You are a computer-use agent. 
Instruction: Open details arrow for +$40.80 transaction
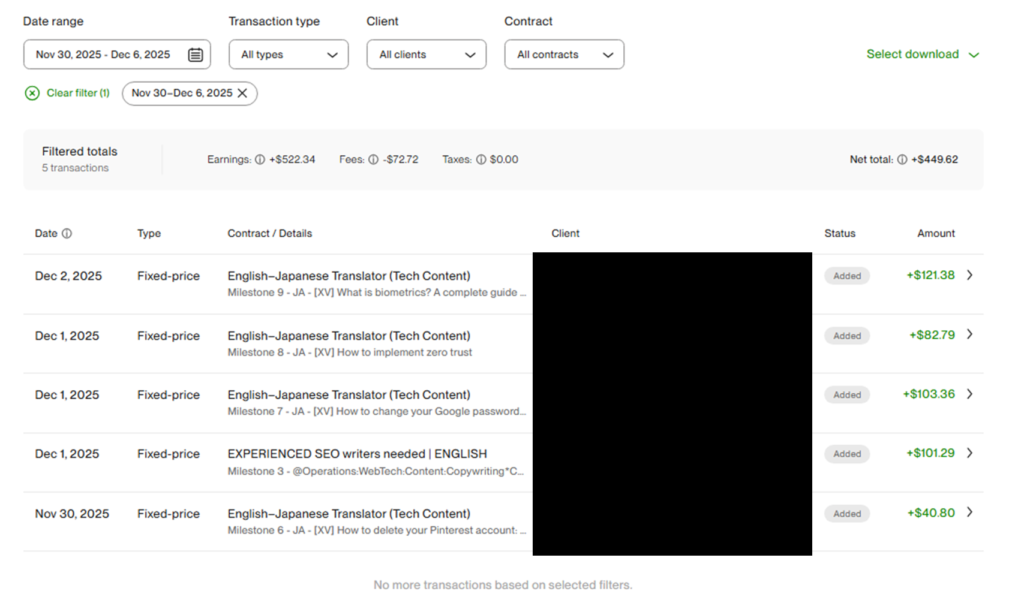pos(969,513)
